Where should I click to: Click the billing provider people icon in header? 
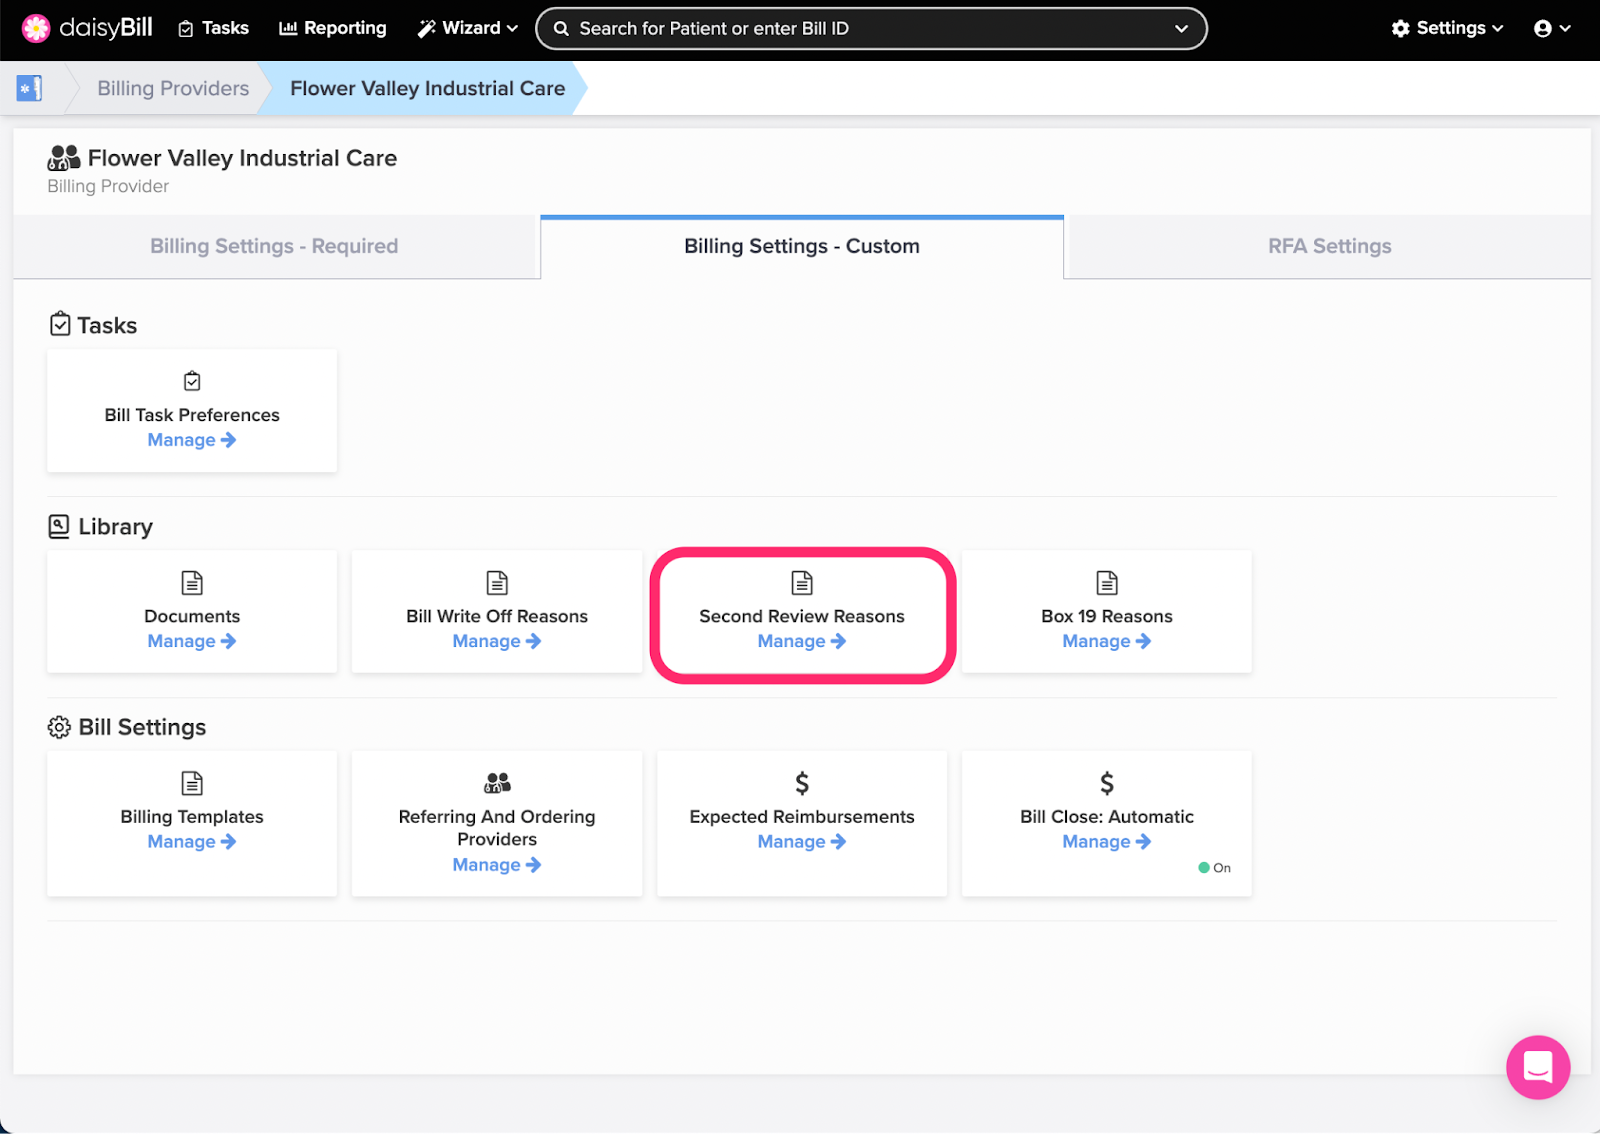64,158
